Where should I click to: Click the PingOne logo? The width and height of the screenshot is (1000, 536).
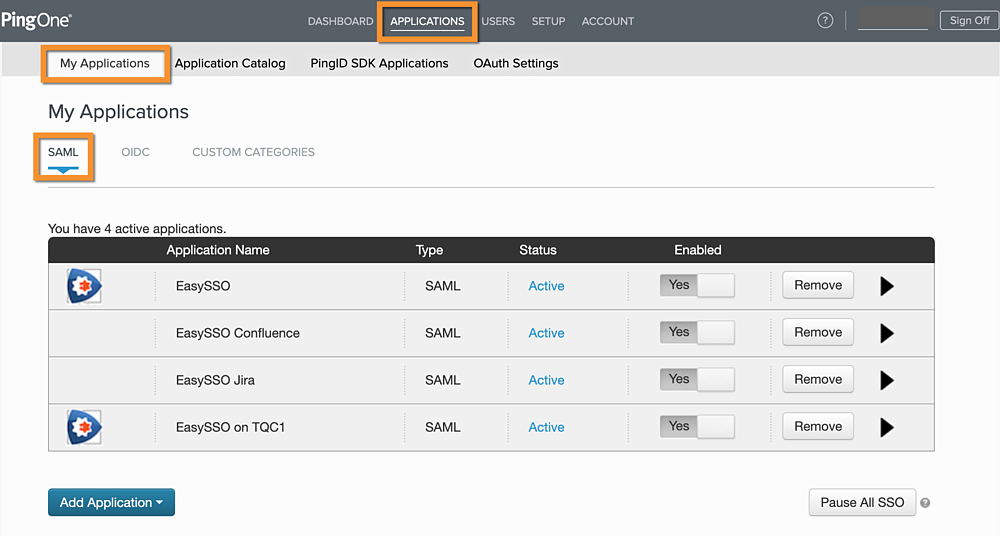point(36,20)
